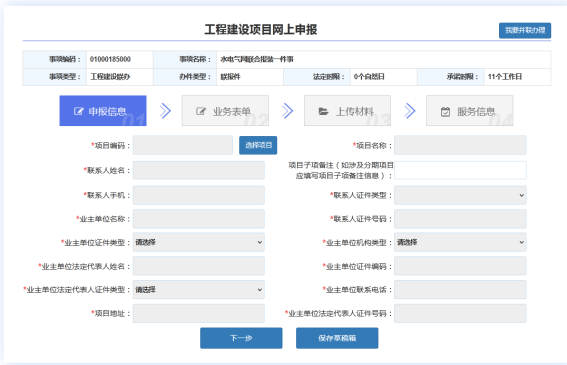This screenshot has width=567, height=365.
Task: Focus the 项目名称 input field
Action: pyautogui.click(x=460, y=145)
